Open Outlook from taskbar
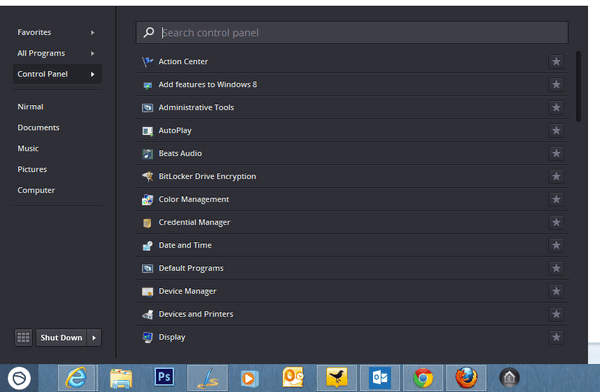Viewport: 600px width, 392px height. pyautogui.click(x=380, y=378)
